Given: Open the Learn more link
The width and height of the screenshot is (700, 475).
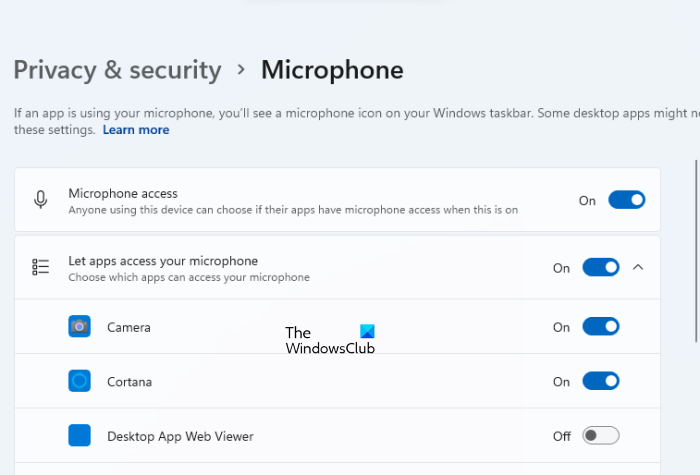Looking at the screenshot, I should 136,130.
